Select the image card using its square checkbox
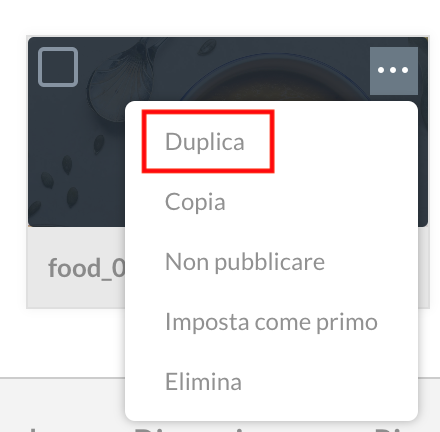The height and width of the screenshot is (432, 440). (58, 67)
